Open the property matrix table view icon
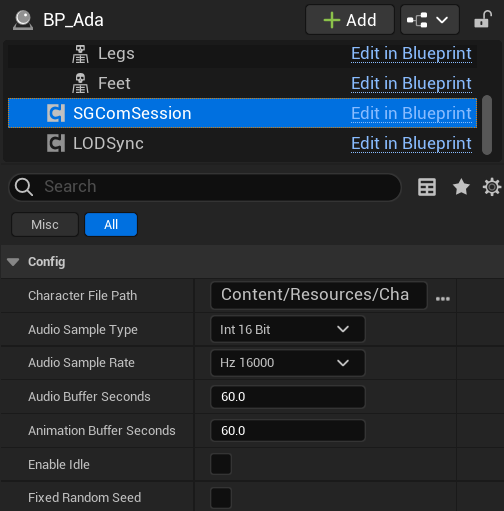Screen dimensions: 504x511 point(427,187)
